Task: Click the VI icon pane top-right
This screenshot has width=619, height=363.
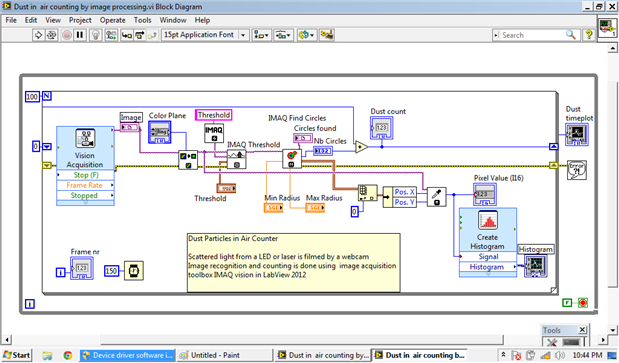Action: (608, 28)
